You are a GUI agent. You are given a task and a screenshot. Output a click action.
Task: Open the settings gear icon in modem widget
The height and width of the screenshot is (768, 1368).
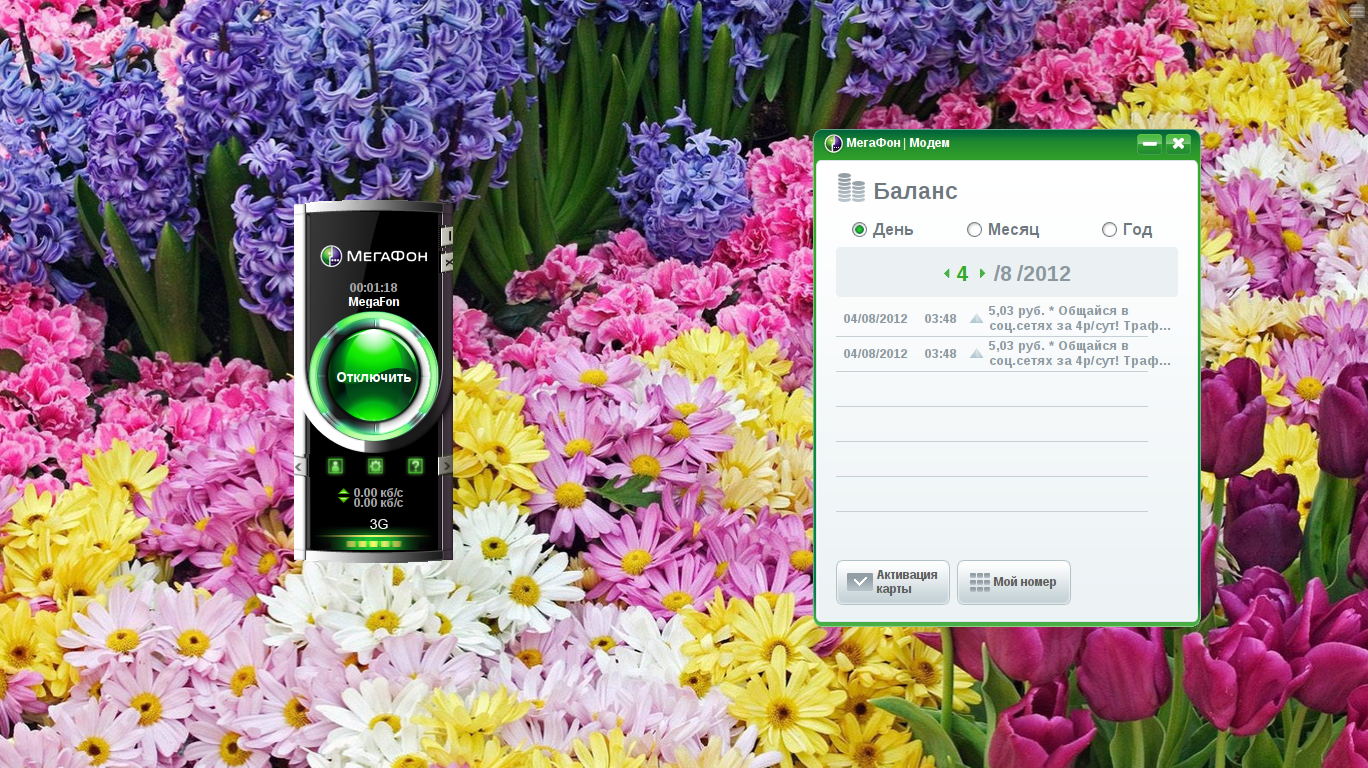pos(375,466)
